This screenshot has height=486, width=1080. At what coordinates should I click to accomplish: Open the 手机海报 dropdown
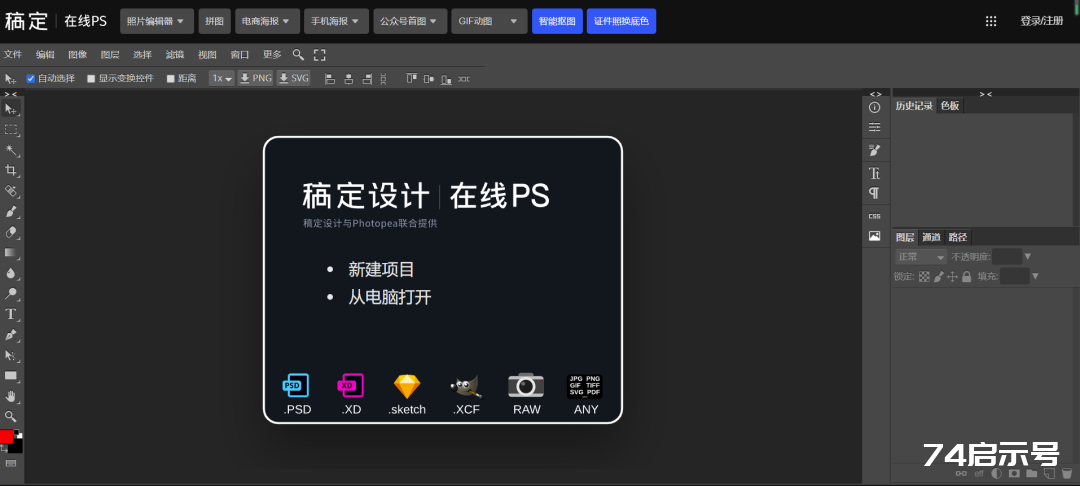pos(336,21)
